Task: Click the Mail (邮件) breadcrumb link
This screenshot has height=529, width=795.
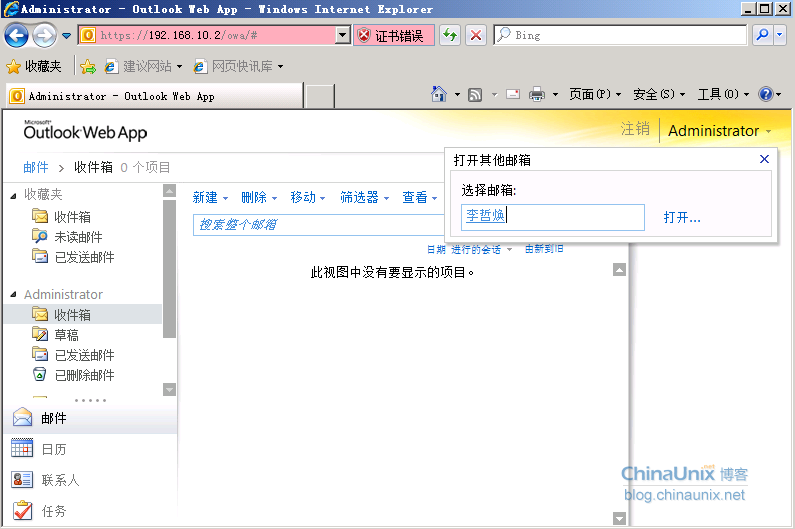Action: pyautogui.click(x=36, y=167)
